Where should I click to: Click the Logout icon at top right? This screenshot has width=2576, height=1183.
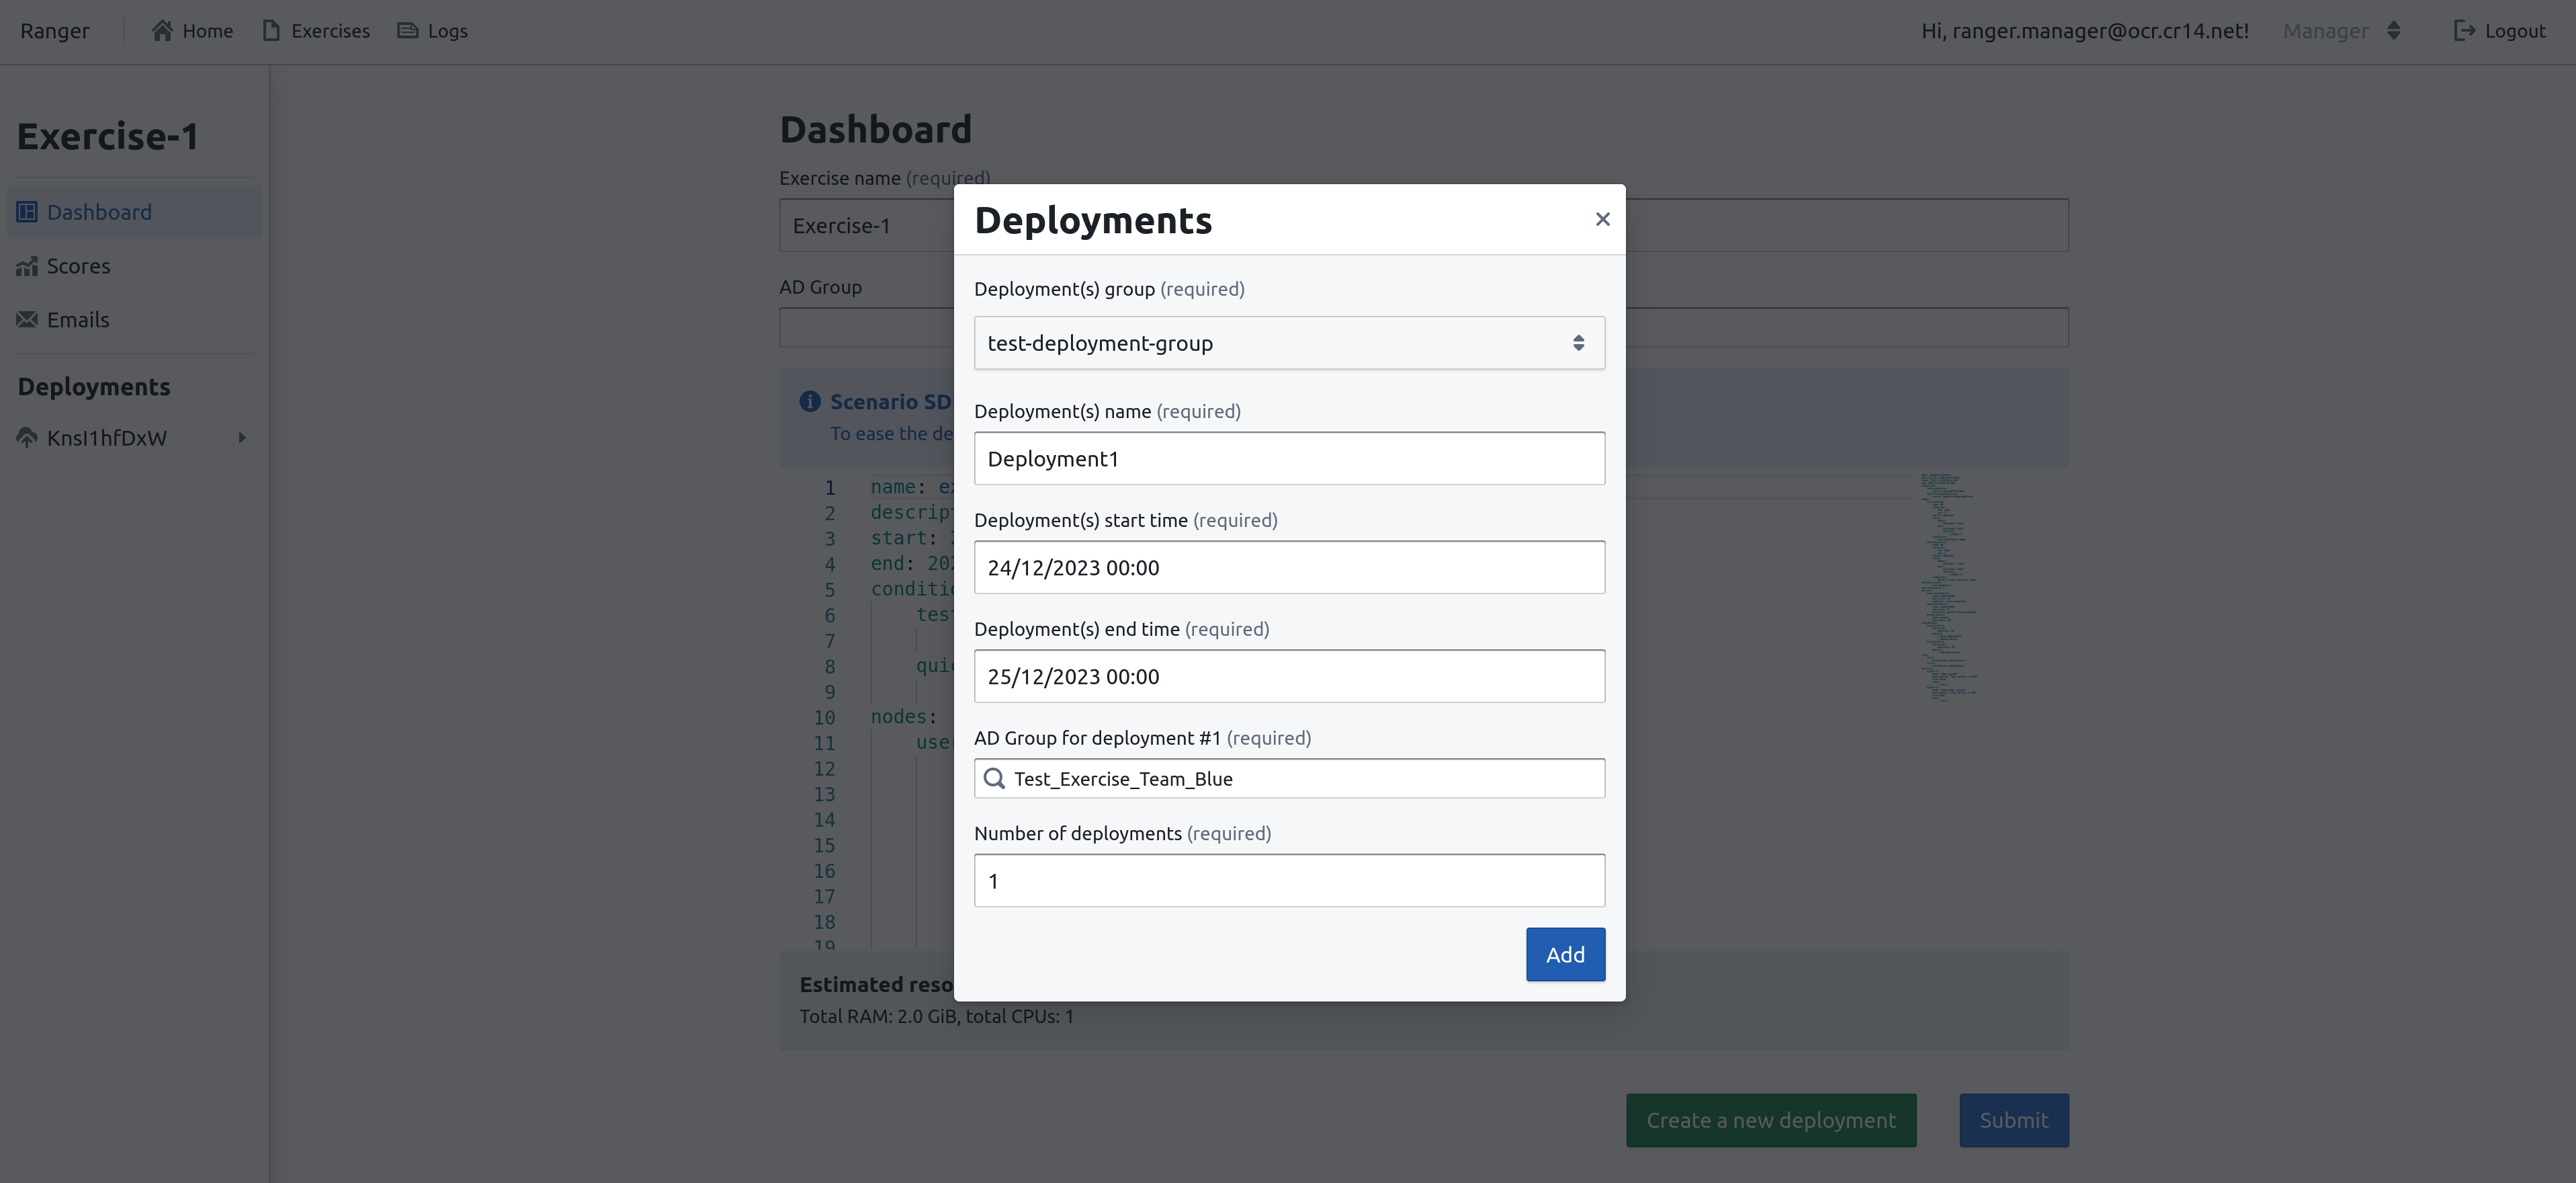(x=2464, y=30)
